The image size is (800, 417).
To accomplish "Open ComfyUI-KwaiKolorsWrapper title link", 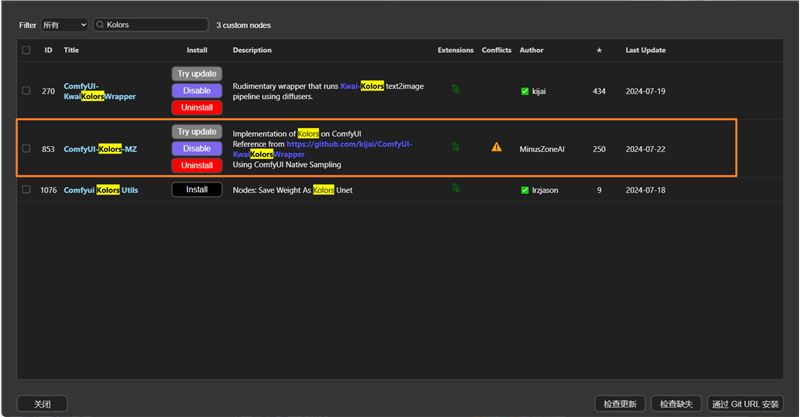I will (x=99, y=91).
